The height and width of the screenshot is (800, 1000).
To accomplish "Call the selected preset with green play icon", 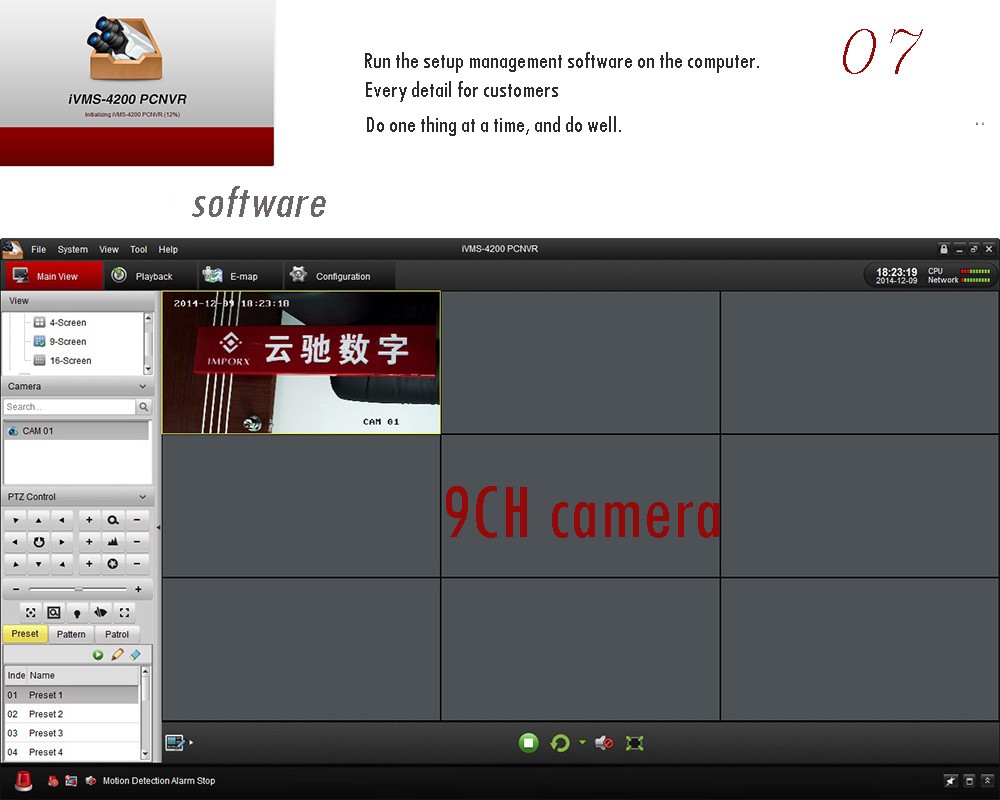I will [98, 655].
